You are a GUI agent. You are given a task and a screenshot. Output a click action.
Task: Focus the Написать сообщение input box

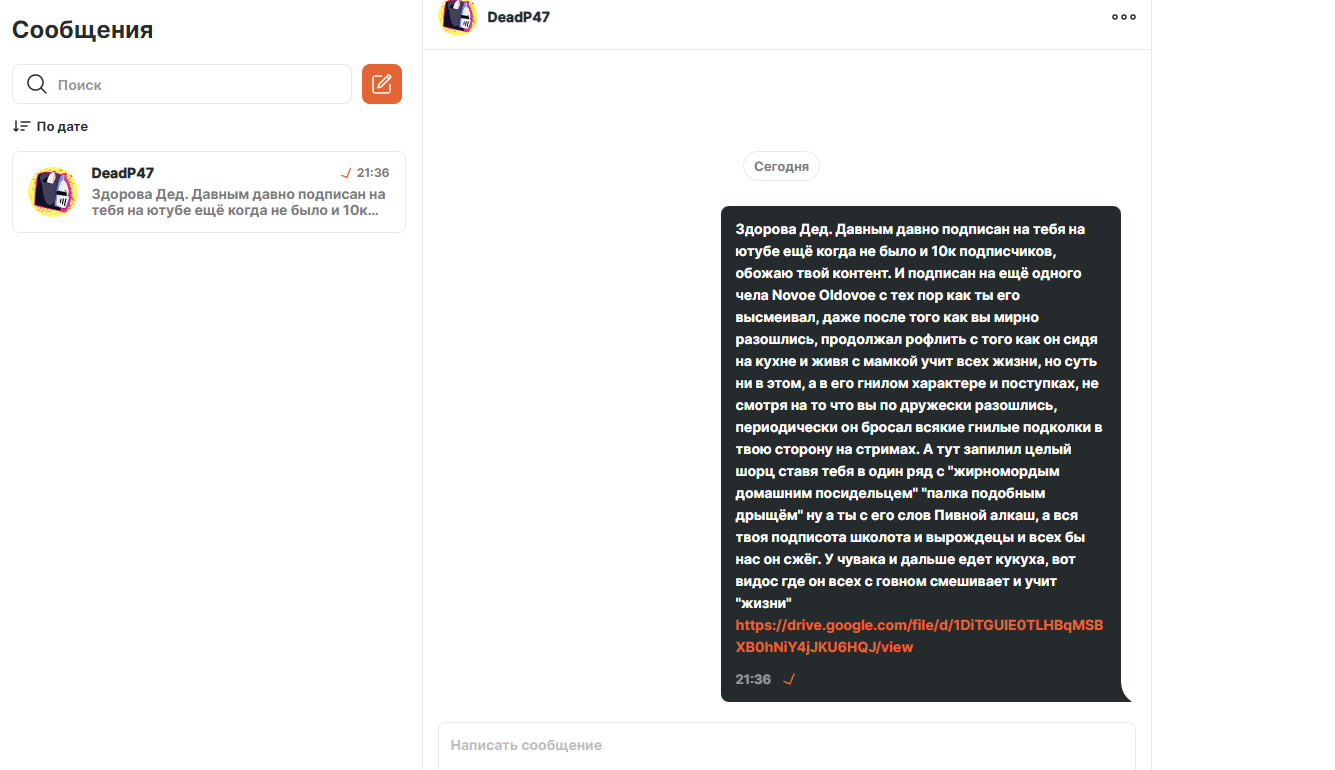click(787, 746)
